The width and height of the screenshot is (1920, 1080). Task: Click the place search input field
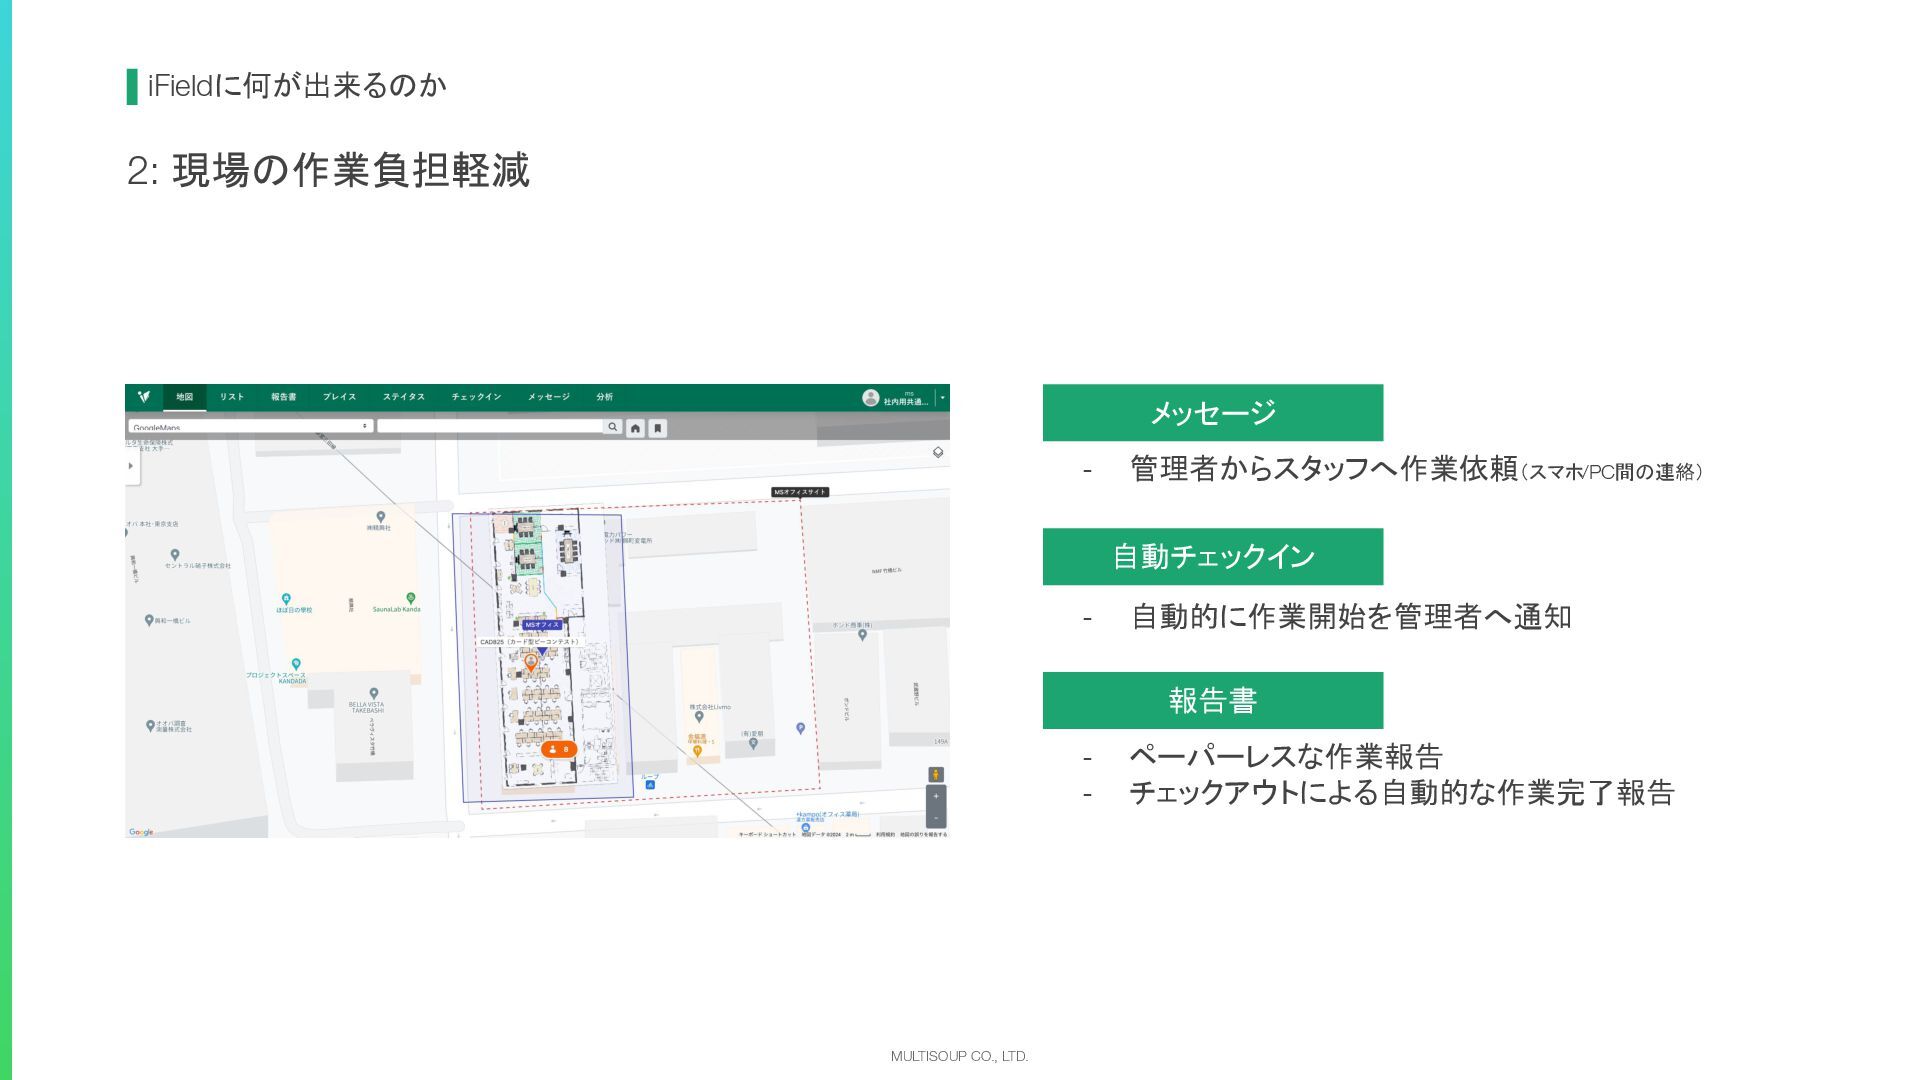pyautogui.click(x=490, y=427)
